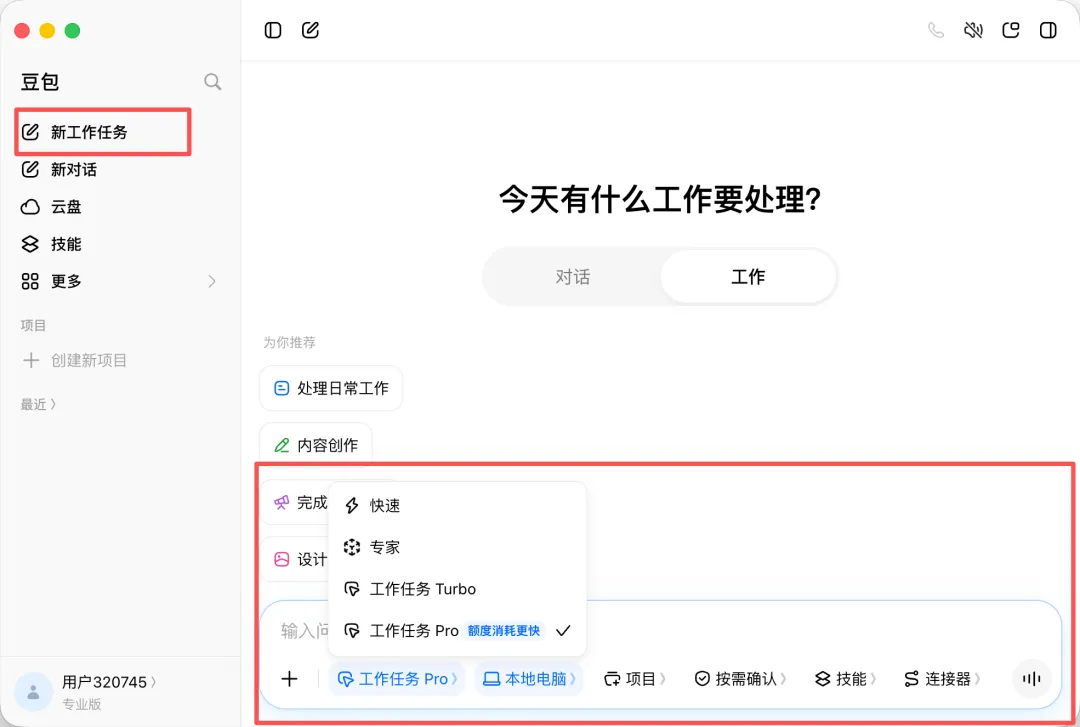The height and width of the screenshot is (727, 1080).
Task: Switch to the 对话 tab
Action: 572,277
